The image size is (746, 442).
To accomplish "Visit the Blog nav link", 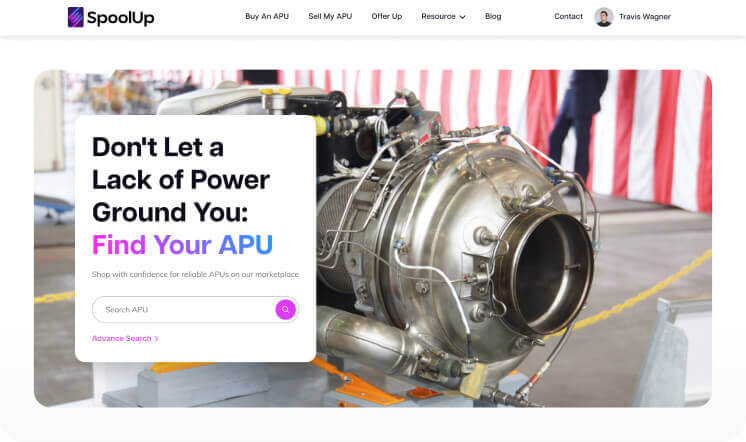I will coord(493,16).
